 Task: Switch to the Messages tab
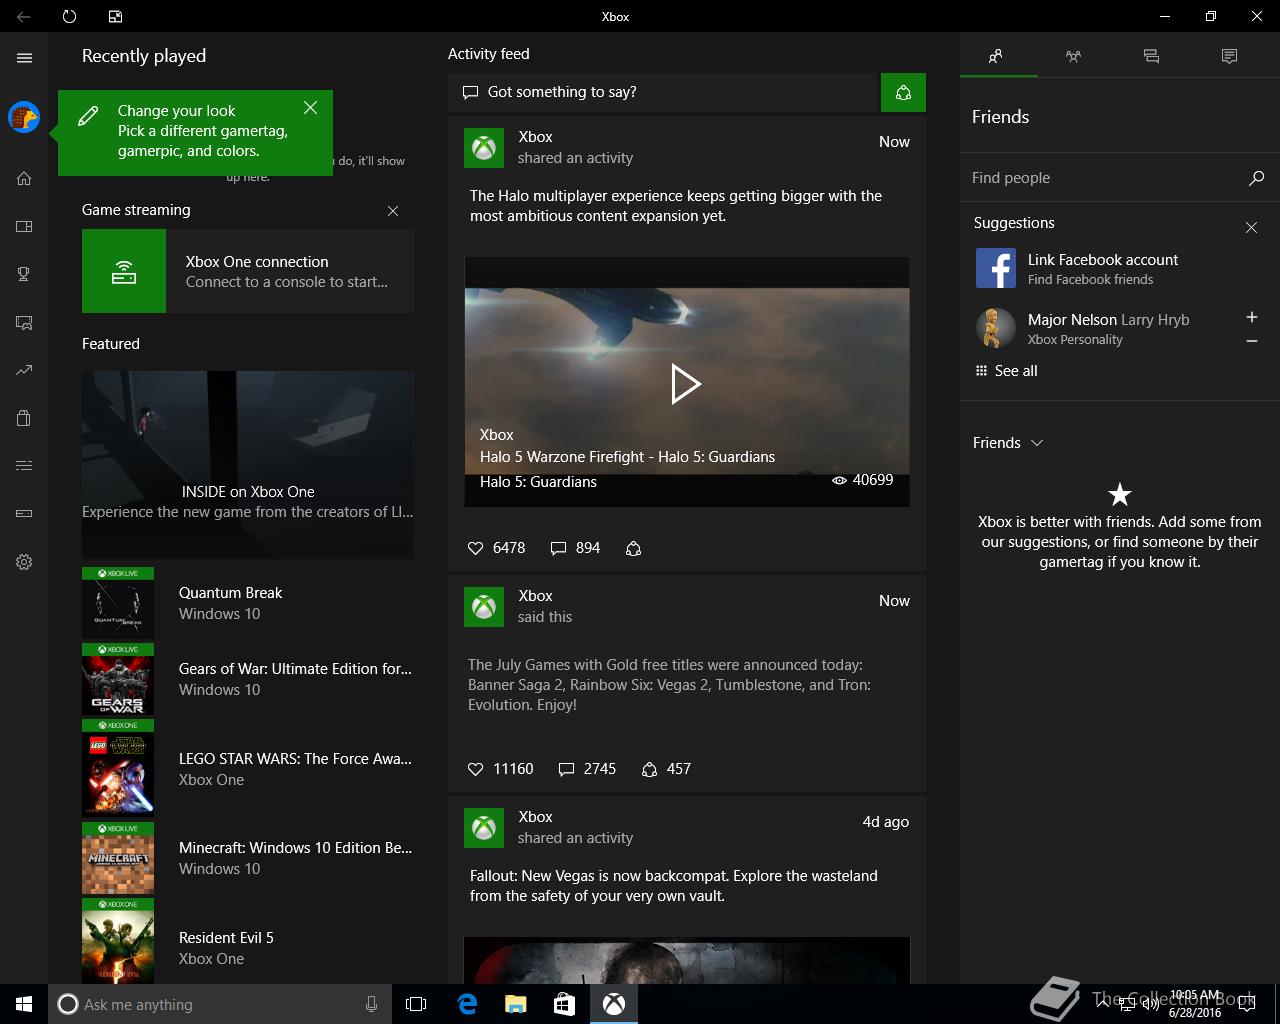click(1151, 56)
